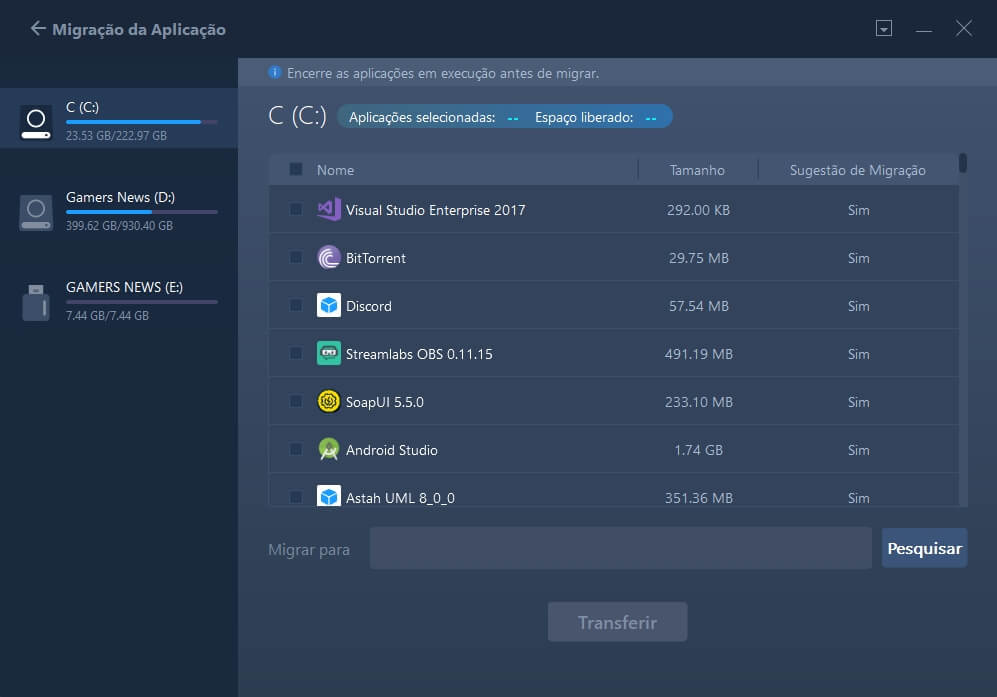Expand the Aplicações selecionadas value

click(511, 116)
